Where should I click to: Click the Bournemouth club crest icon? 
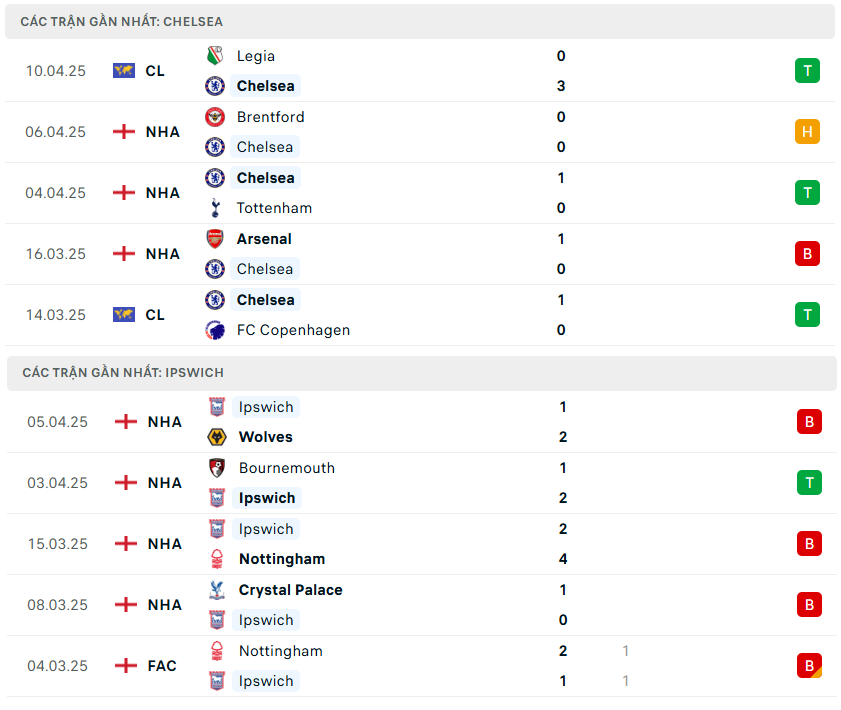coord(217,468)
